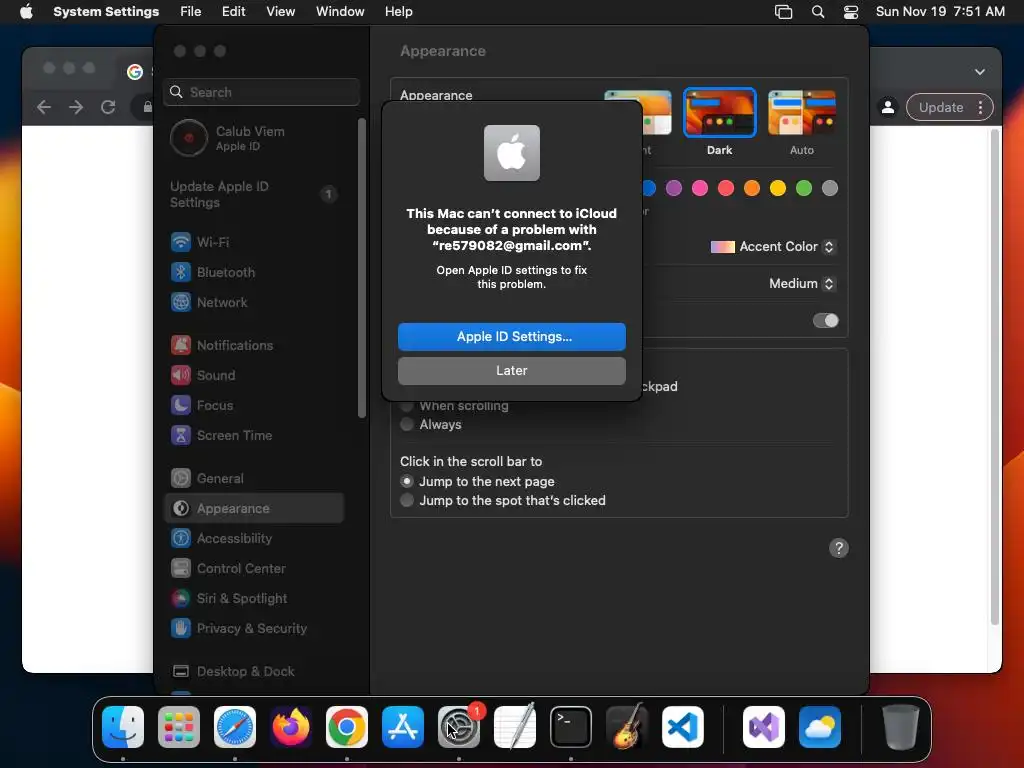
Task: Open the Weather app in the Dock
Action: click(820, 727)
